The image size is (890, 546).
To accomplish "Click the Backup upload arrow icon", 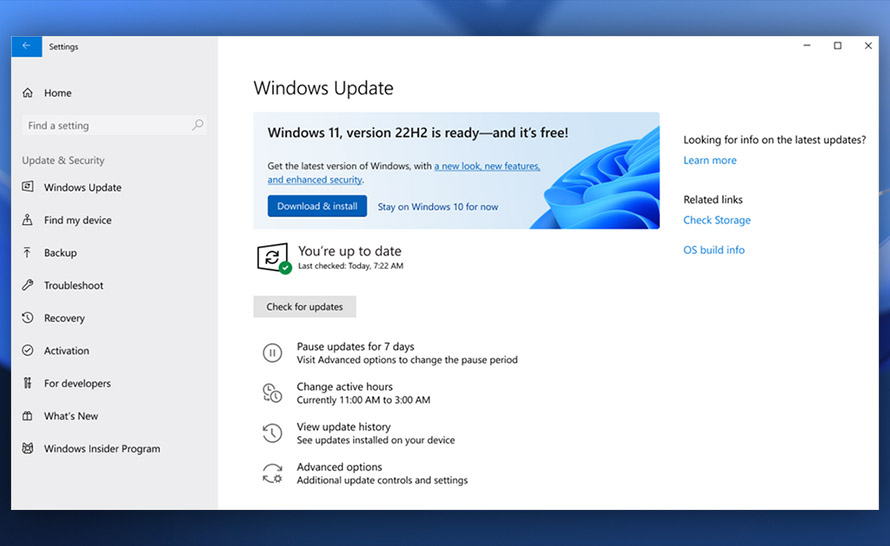I will click(27, 253).
